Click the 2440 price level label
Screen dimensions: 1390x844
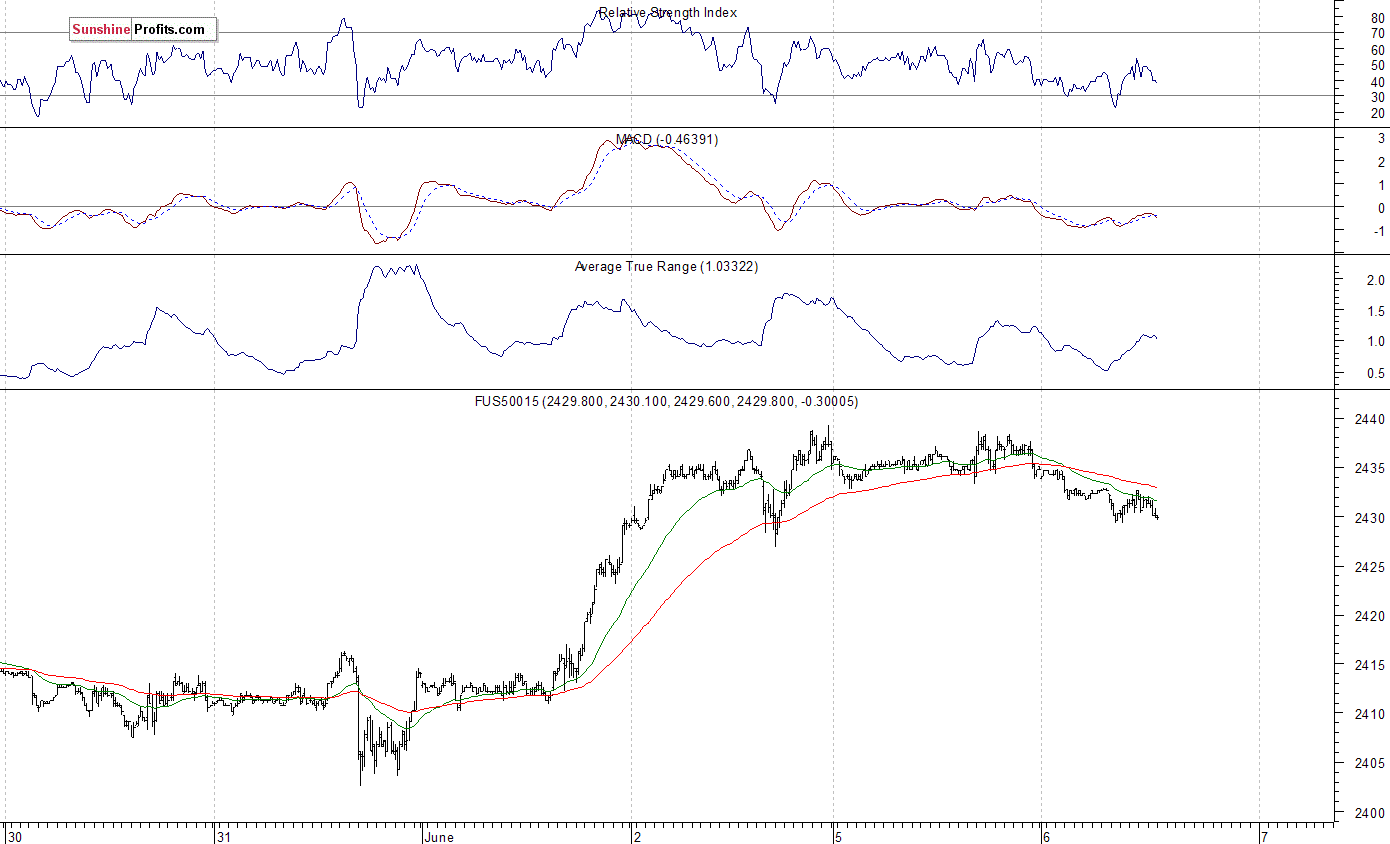tap(1370, 420)
